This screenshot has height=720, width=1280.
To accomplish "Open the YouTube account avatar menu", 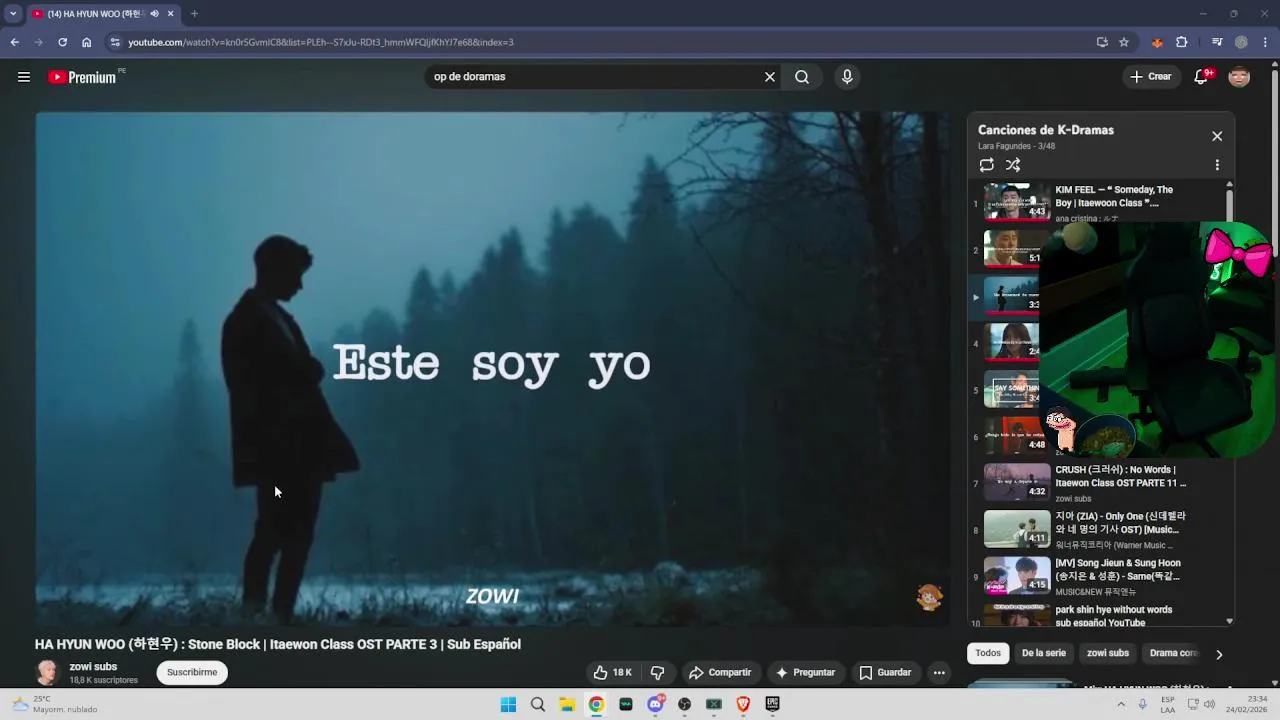I will coord(1239,77).
